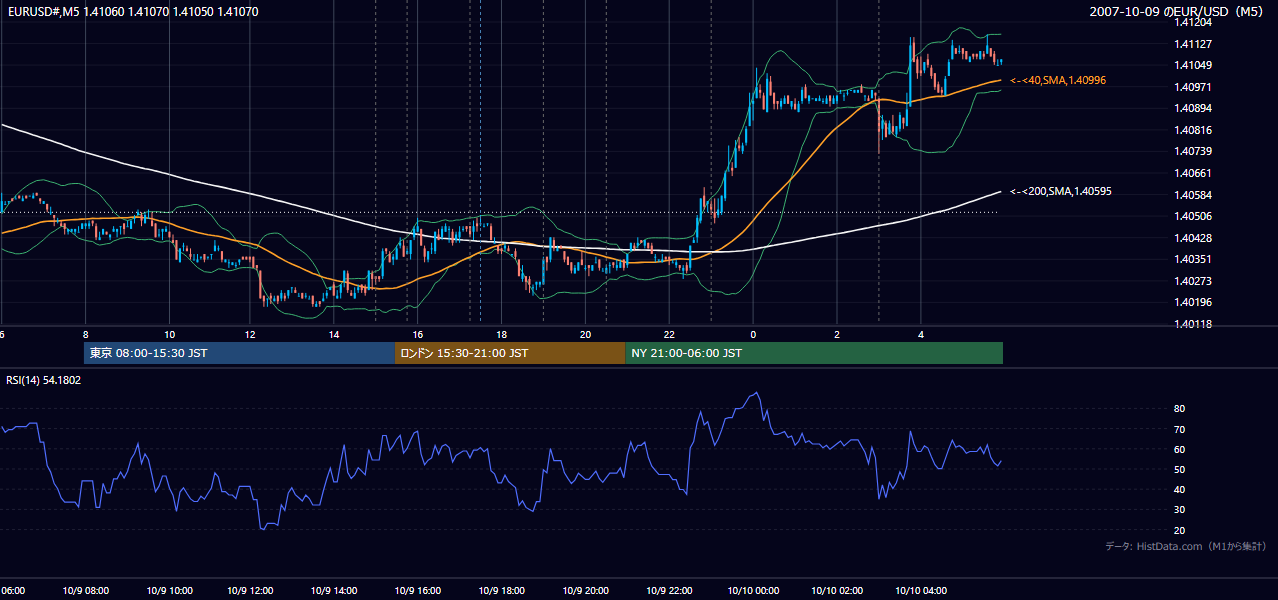Click the RSI 70 level label

[1180, 429]
